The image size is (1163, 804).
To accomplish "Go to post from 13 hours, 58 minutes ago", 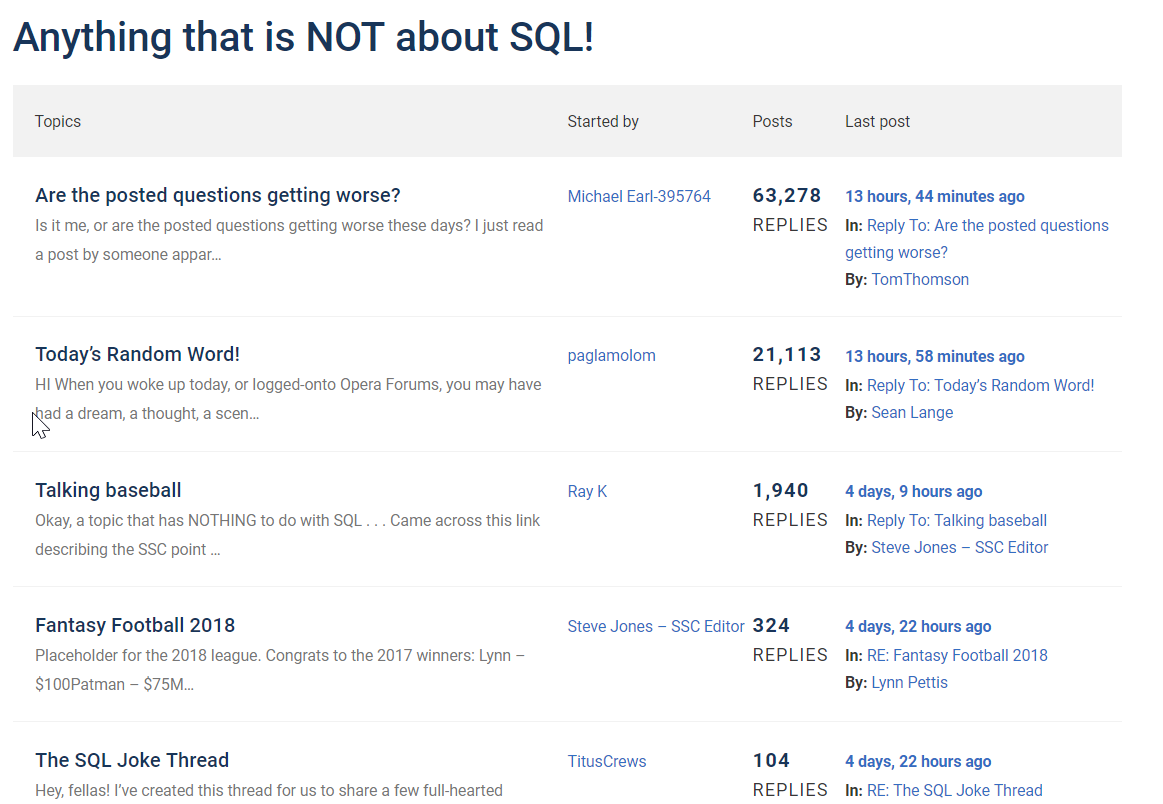I will pos(934,356).
